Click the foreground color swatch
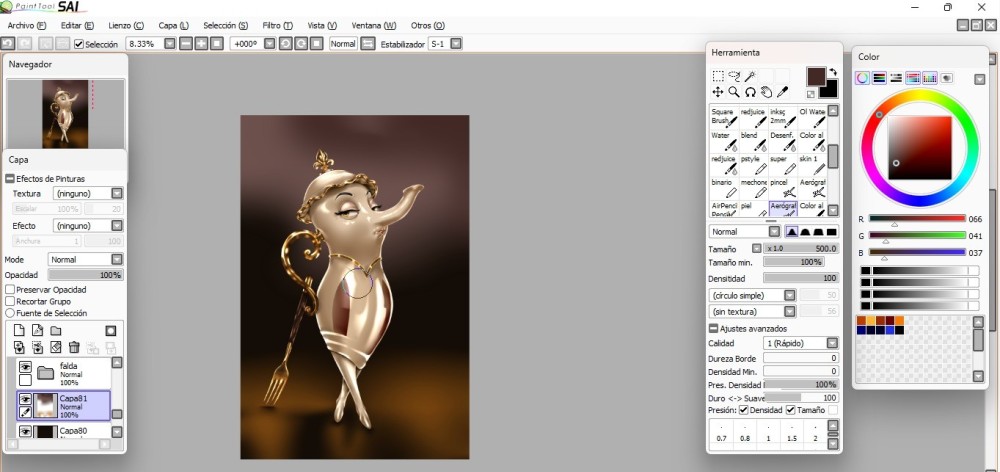The height and width of the screenshot is (472, 1000). pos(816,77)
